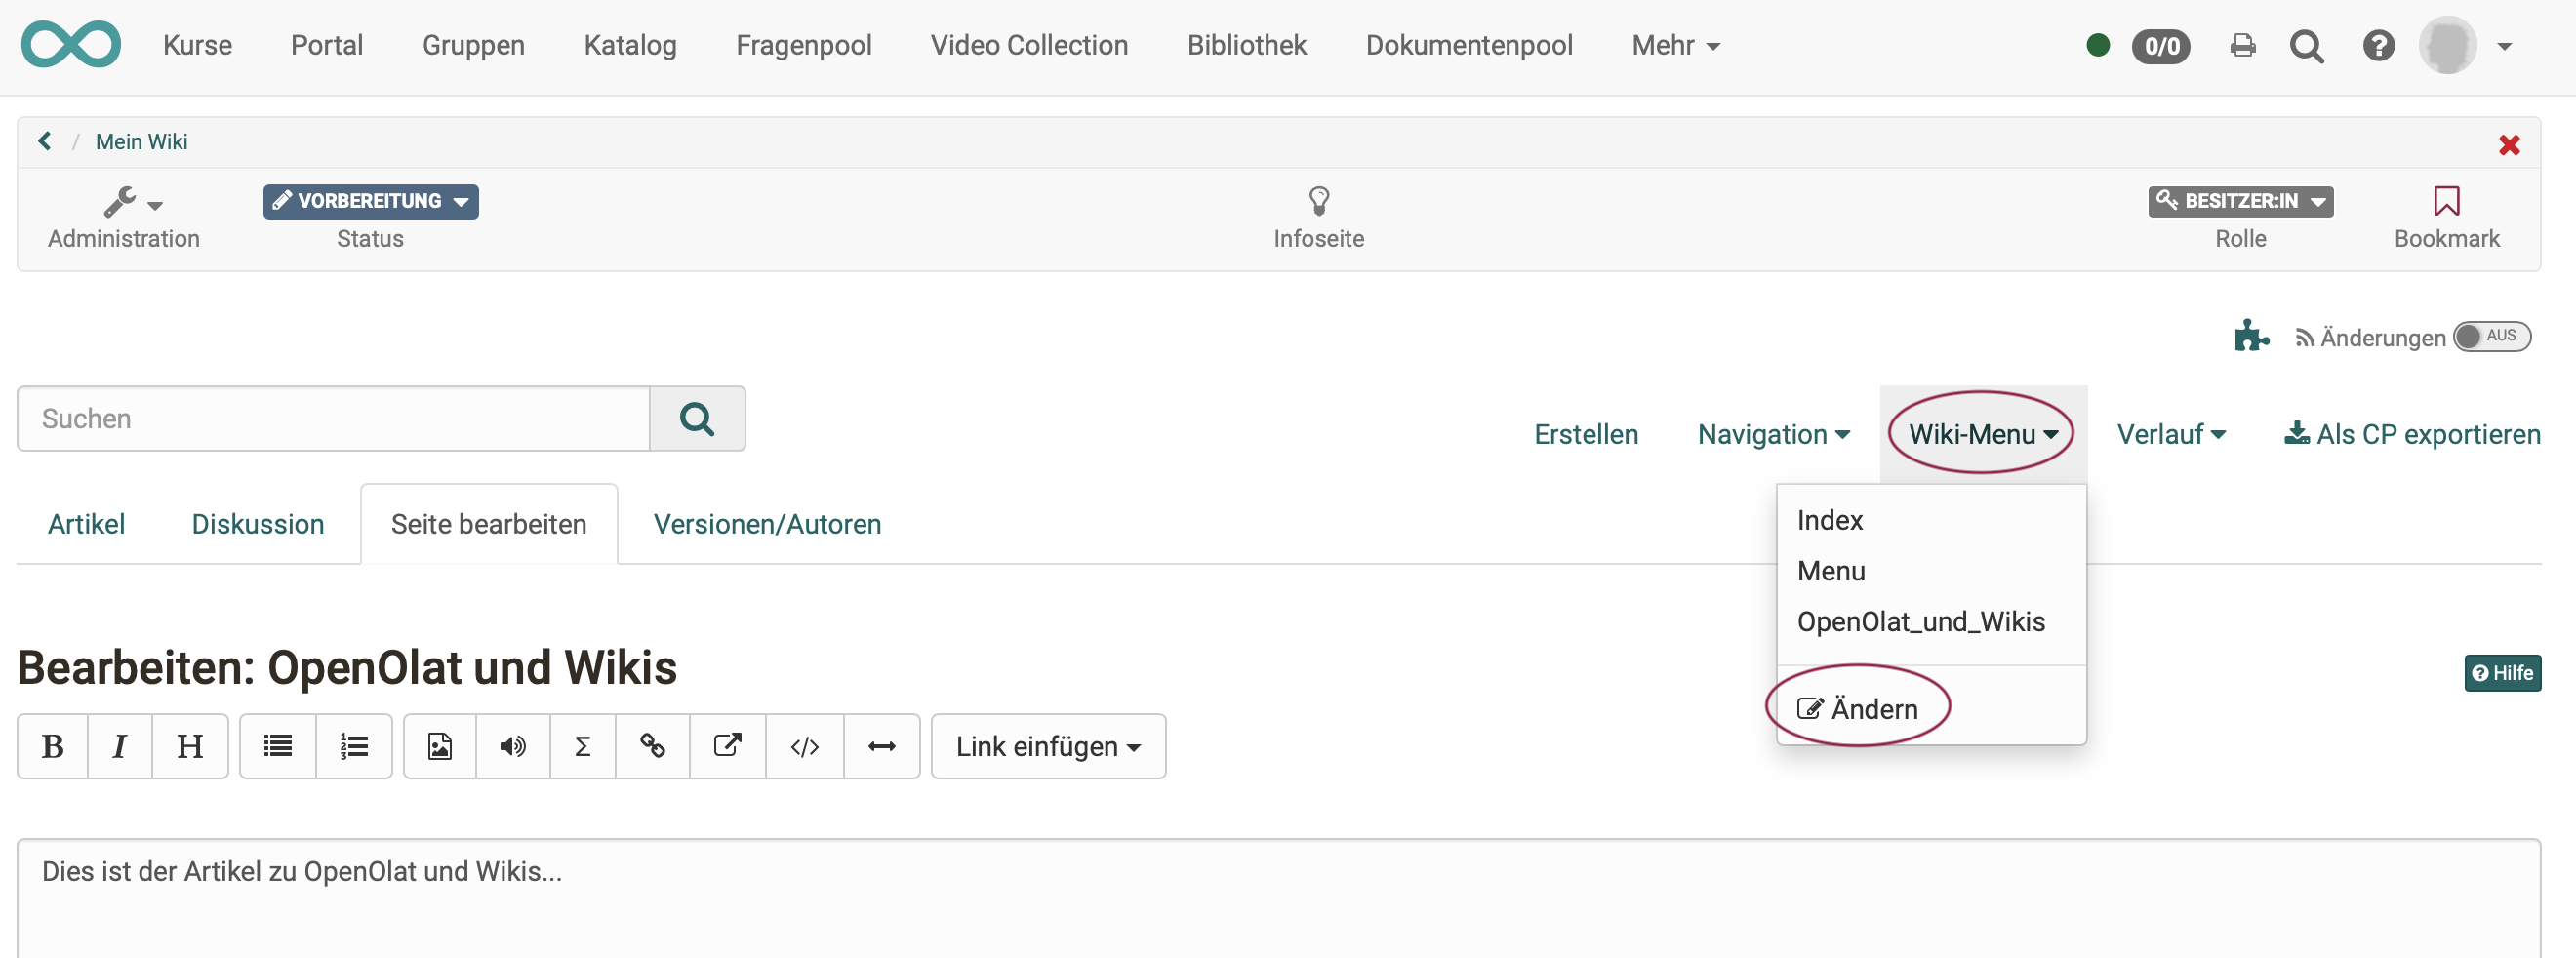This screenshot has height=958, width=2576.
Task: Insert a horizontal rule
Action: [x=881, y=746]
